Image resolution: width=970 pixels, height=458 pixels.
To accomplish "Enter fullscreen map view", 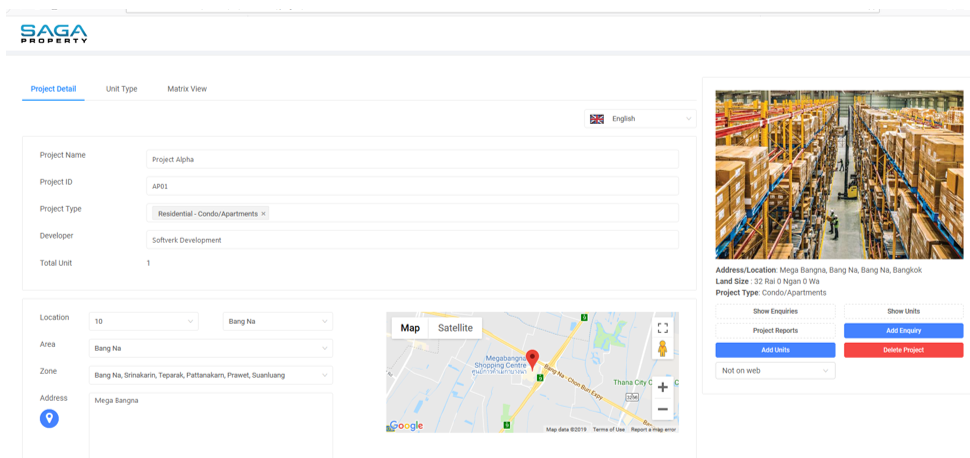I will point(662,328).
